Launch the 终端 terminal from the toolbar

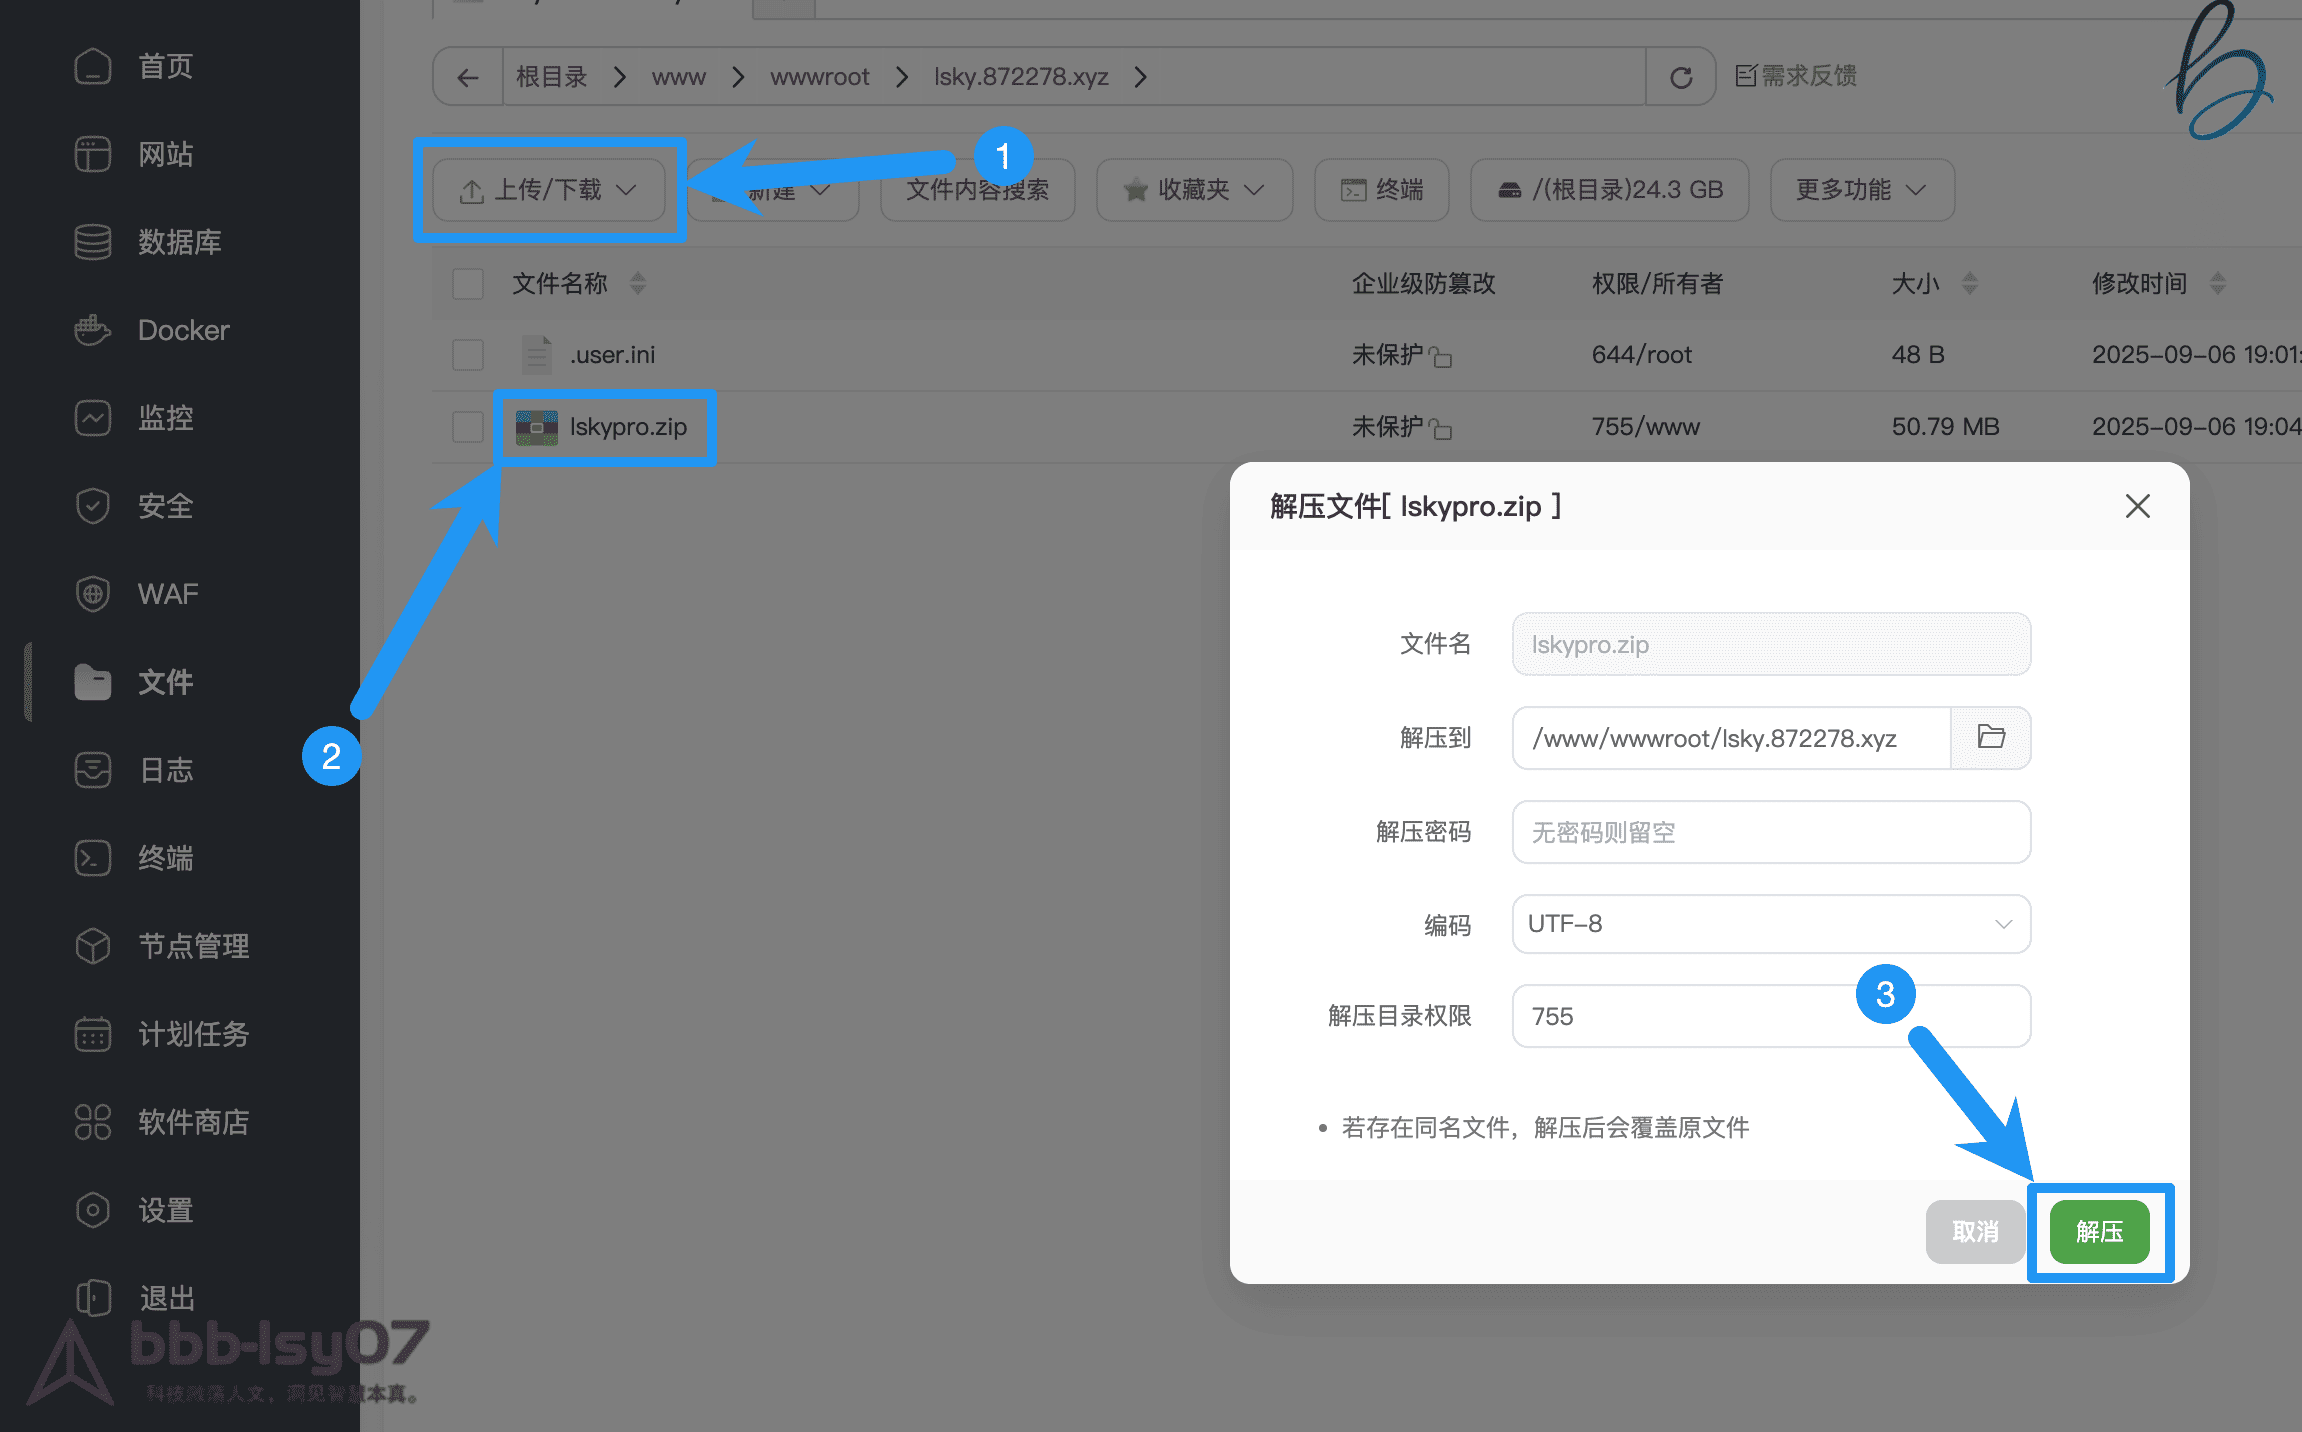click(x=1381, y=190)
